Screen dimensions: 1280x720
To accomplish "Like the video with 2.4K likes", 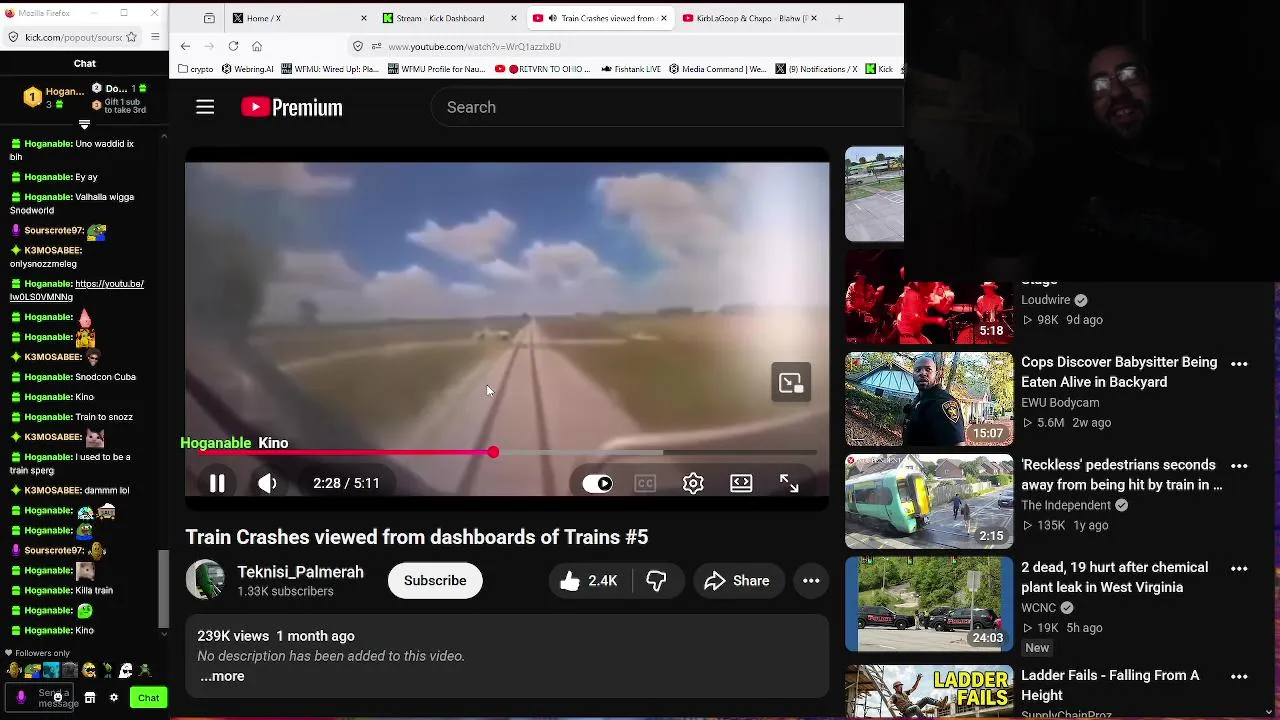I will [590, 581].
